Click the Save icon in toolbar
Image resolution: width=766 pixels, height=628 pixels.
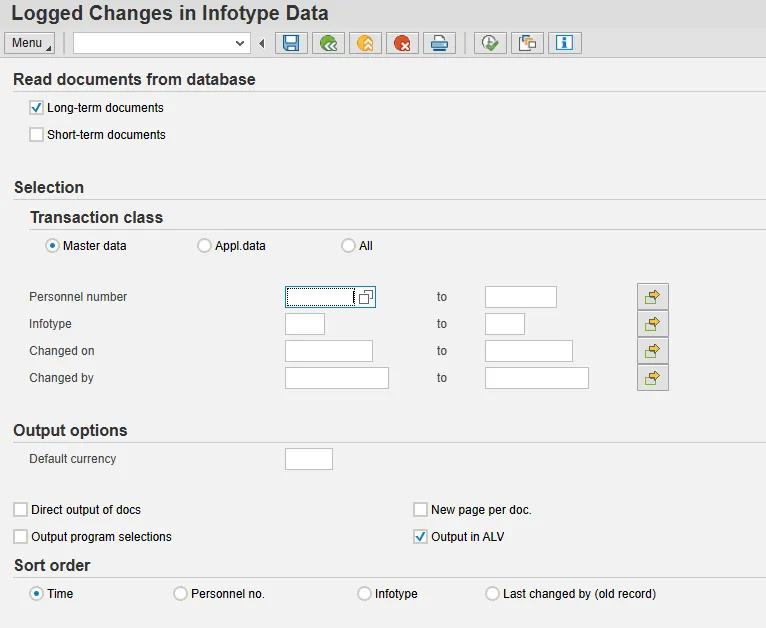coord(291,43)
